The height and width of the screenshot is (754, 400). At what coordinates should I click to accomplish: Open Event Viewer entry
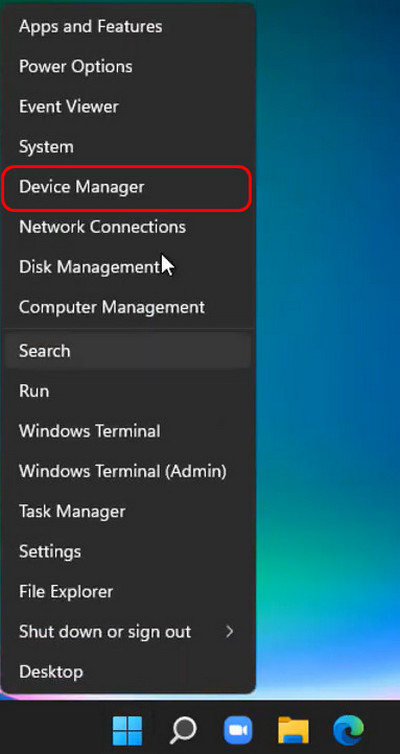(128, 107)
